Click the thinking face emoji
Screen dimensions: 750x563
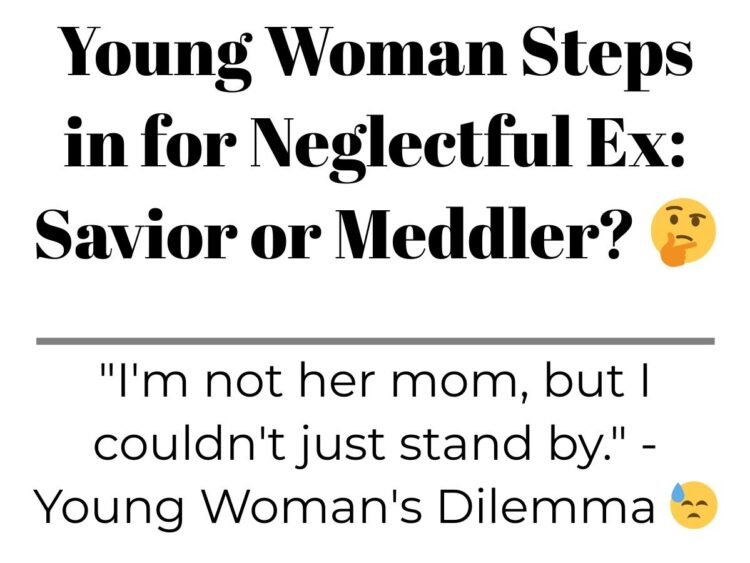[684, 232]
